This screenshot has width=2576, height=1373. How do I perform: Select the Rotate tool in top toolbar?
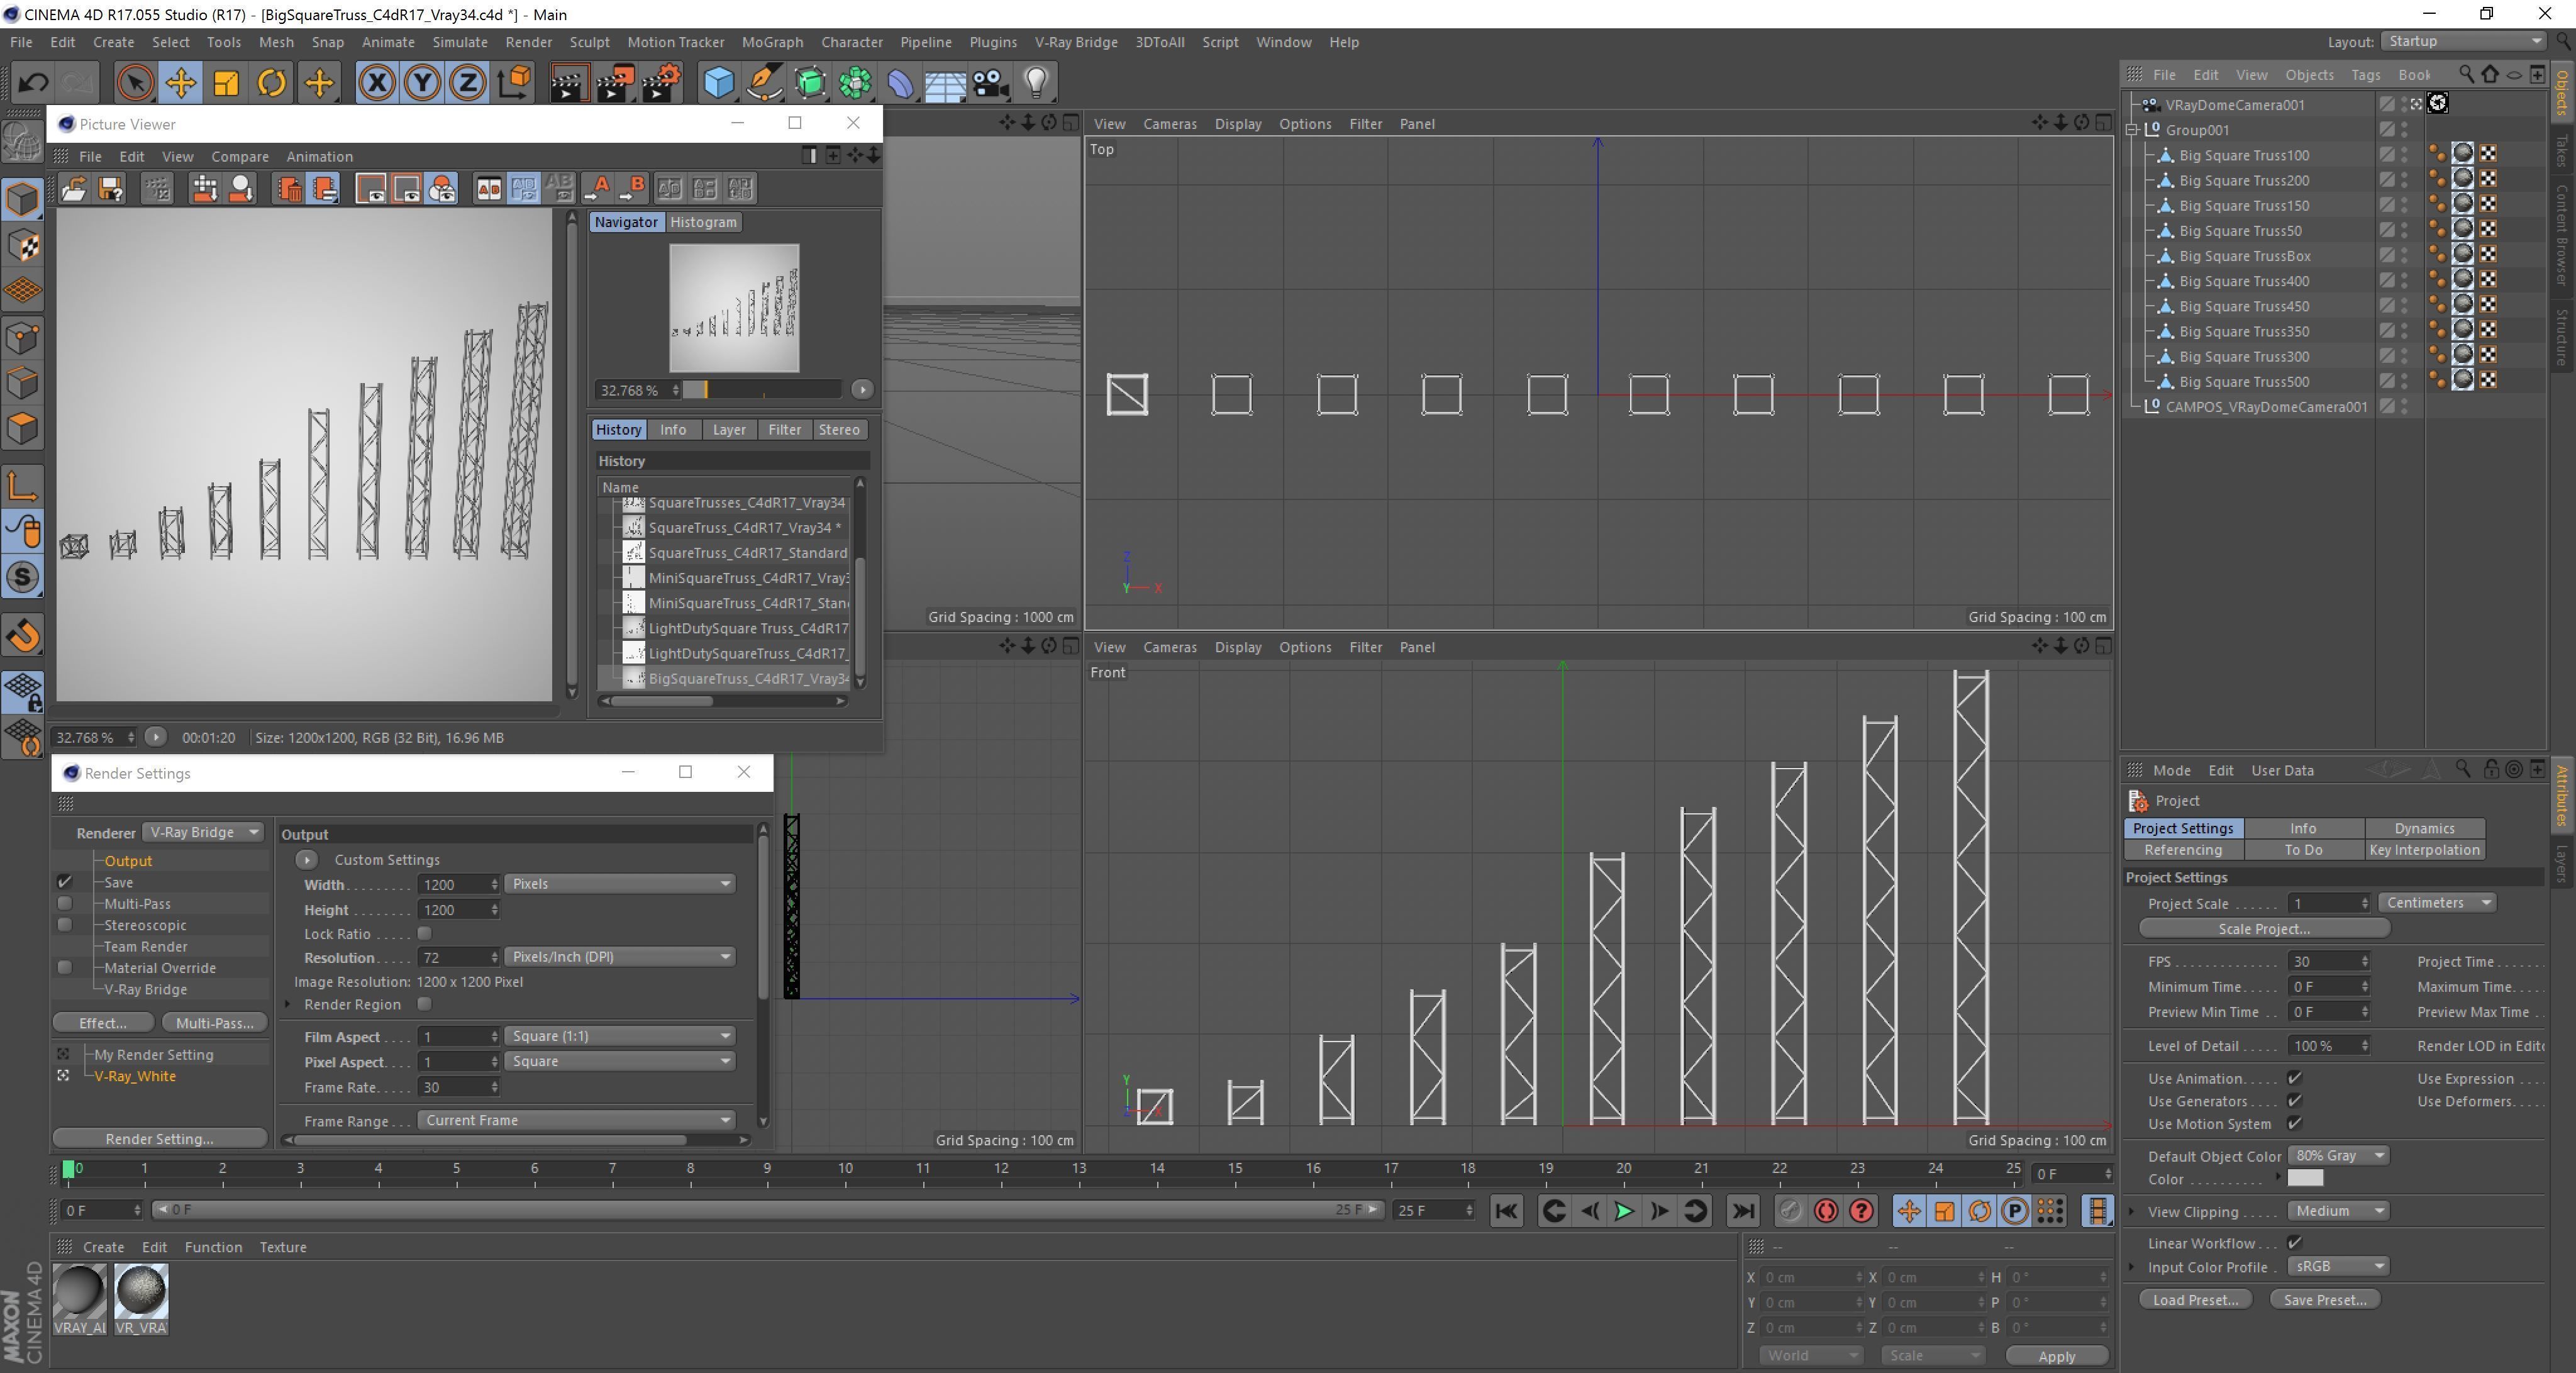271,83
